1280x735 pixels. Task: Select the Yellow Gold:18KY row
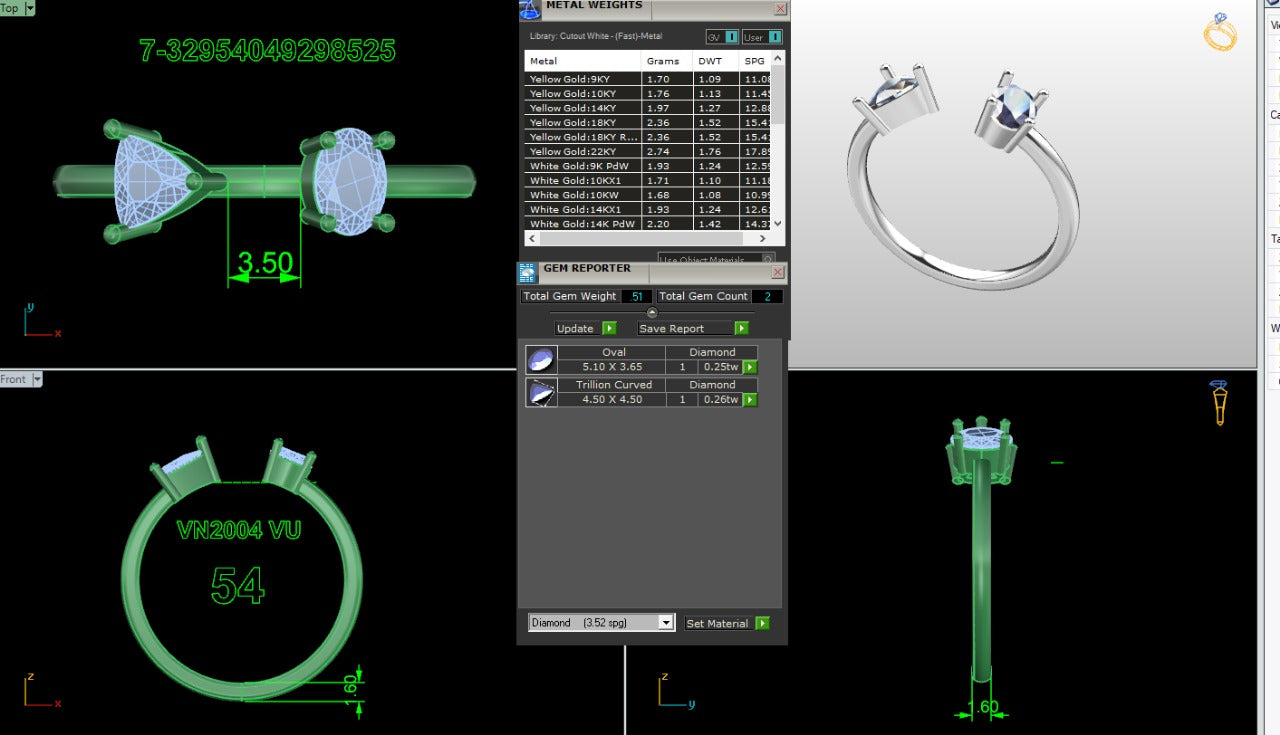tap(647, 122)
